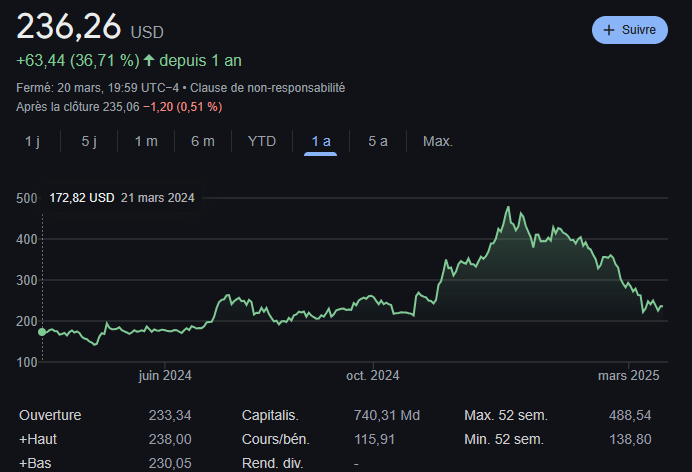
Task: Click the green starting dot on the chart
Action: tap(41, 331)
